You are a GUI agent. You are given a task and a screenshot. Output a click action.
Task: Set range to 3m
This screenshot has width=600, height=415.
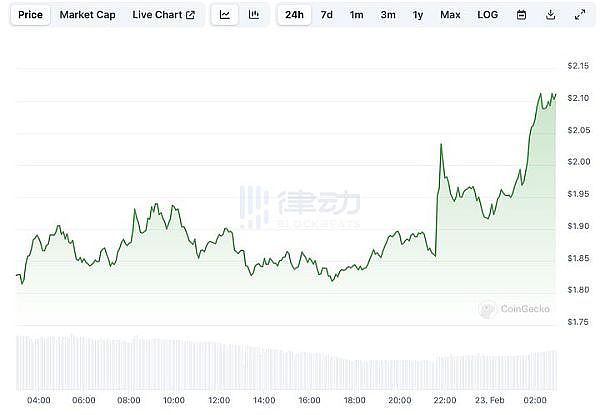[x=387, y=15]
